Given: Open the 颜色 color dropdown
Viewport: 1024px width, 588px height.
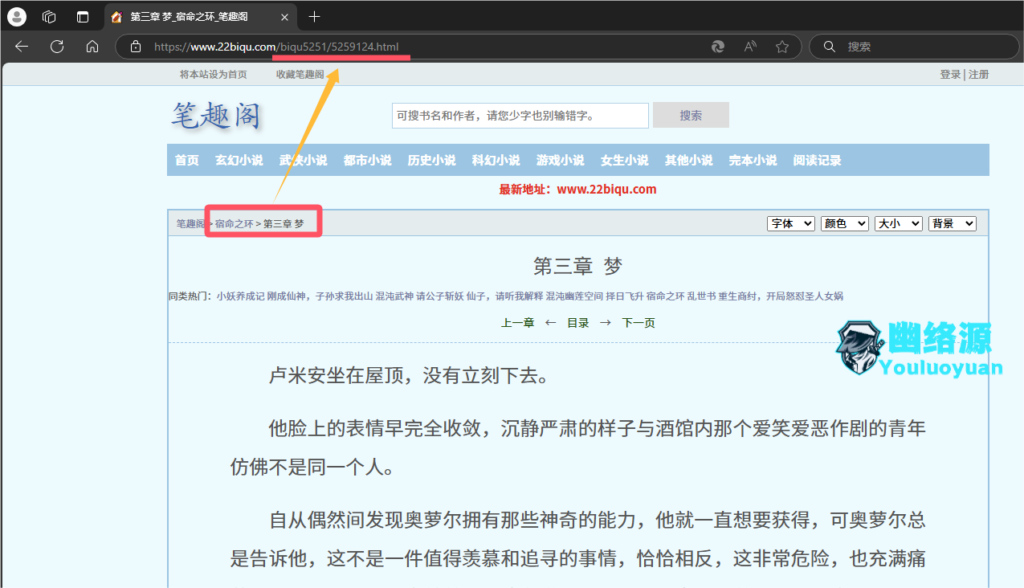Looking at the screenshot, I should tap(844, 223).
